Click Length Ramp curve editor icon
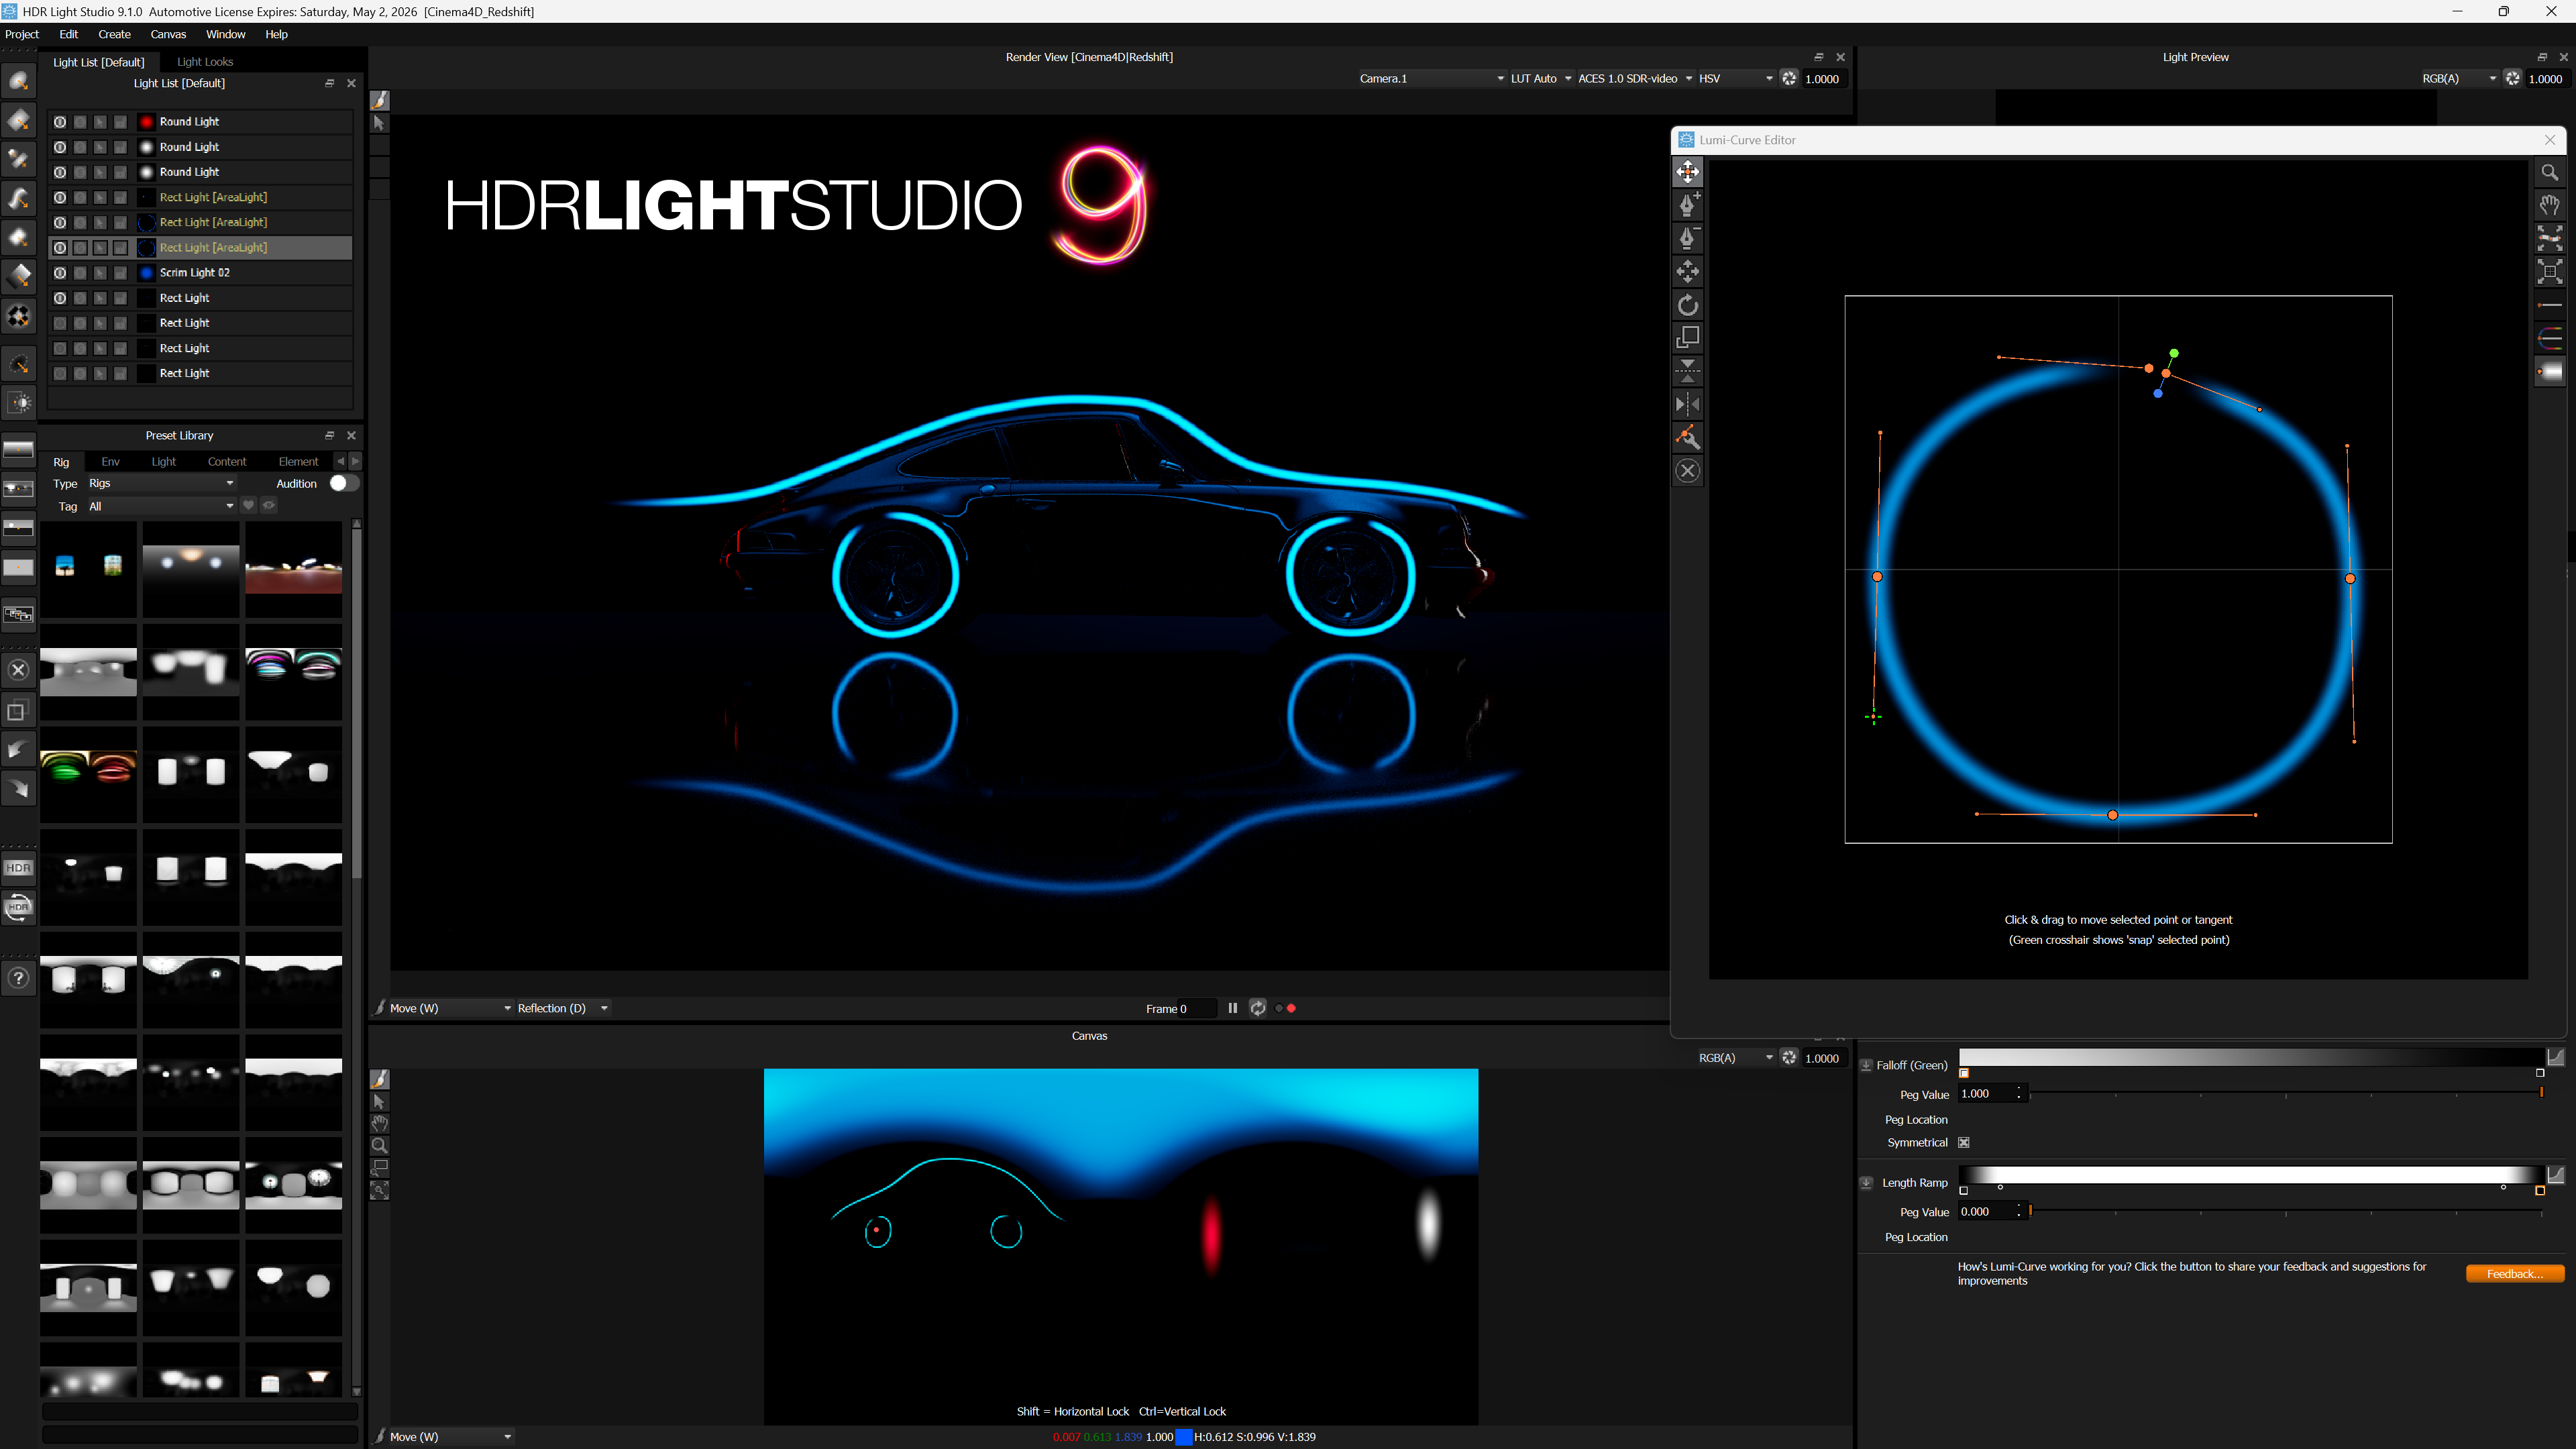 coord(2555,1175)
